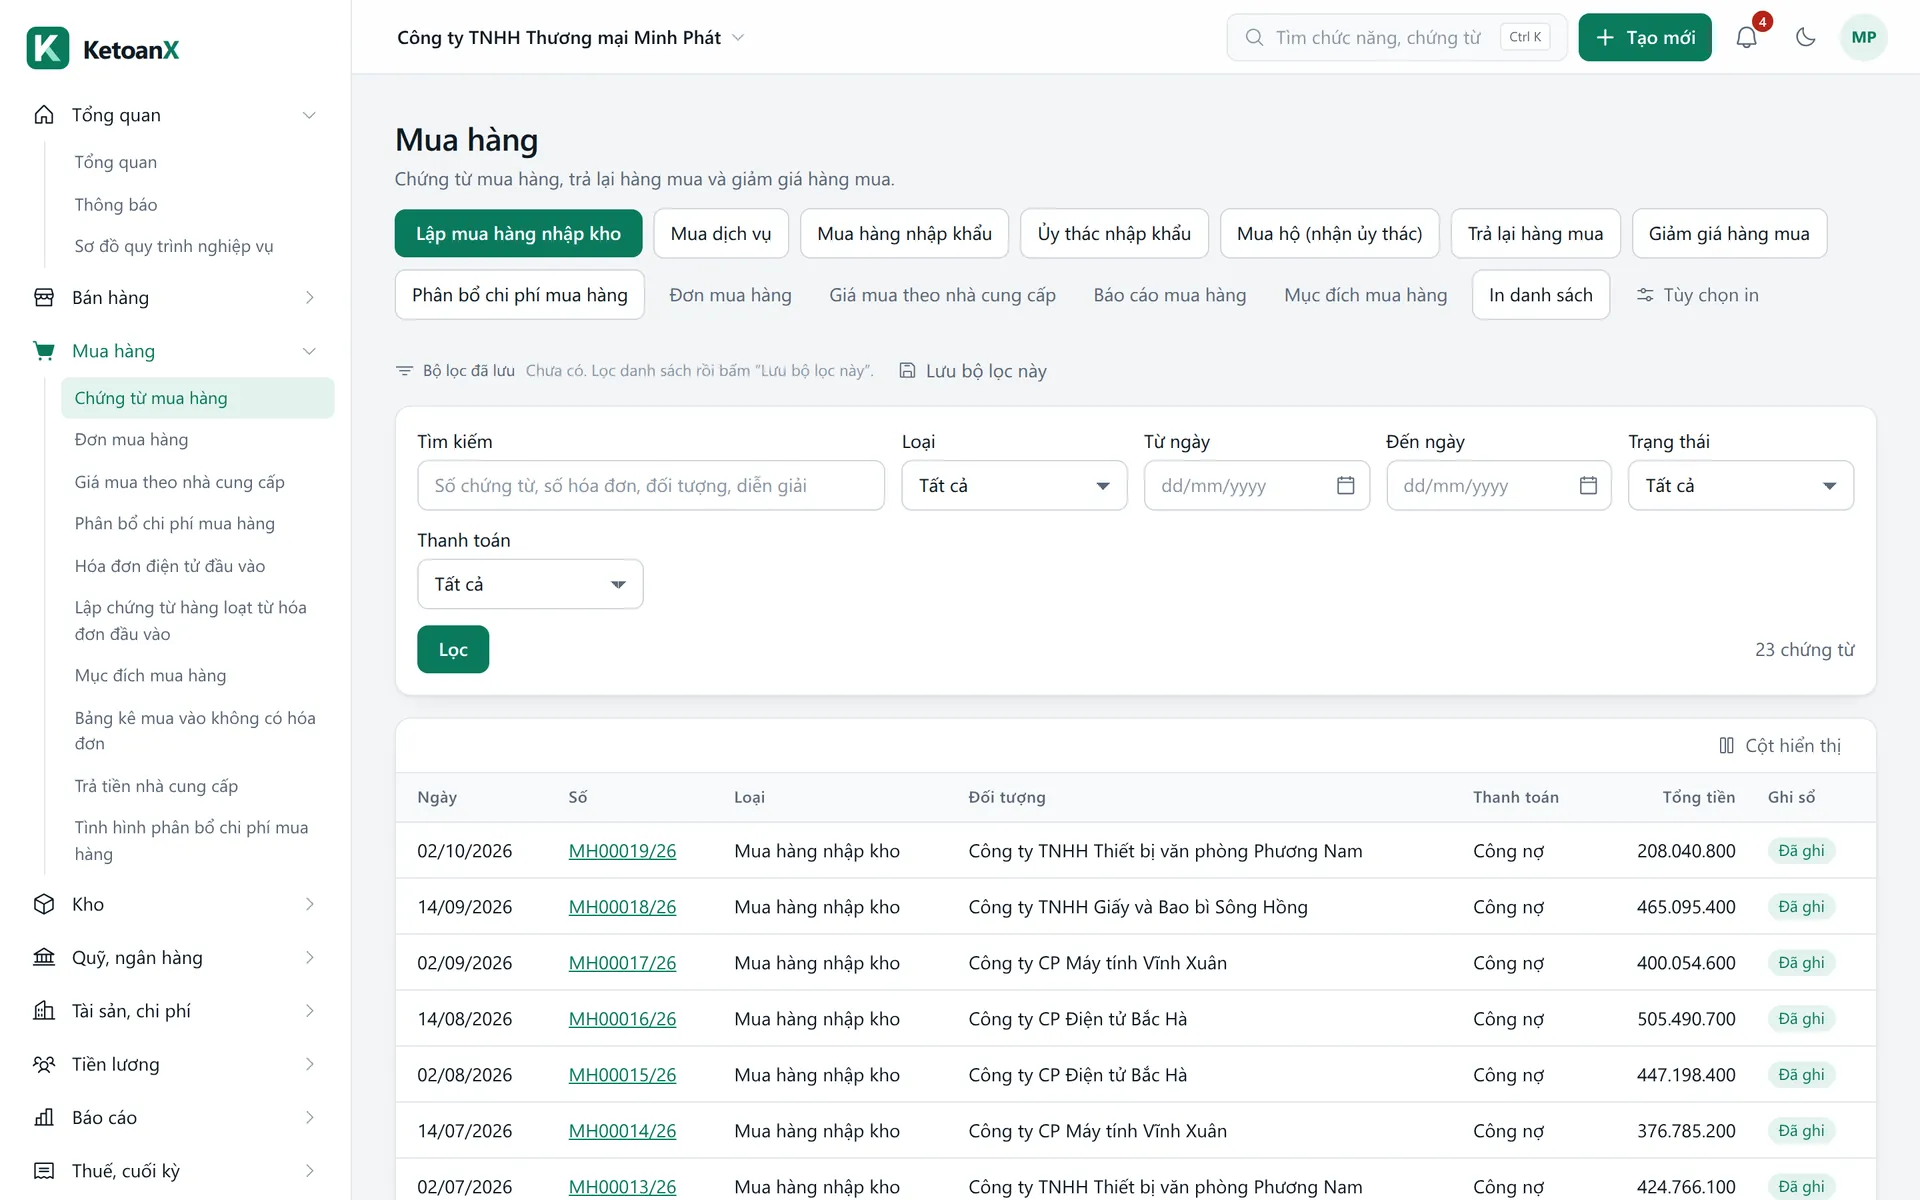This screenshot has width=1920, height=1200.
Task: Click the Thuế, cuối kỳ icon
Action: click(x=44, y=1171)
